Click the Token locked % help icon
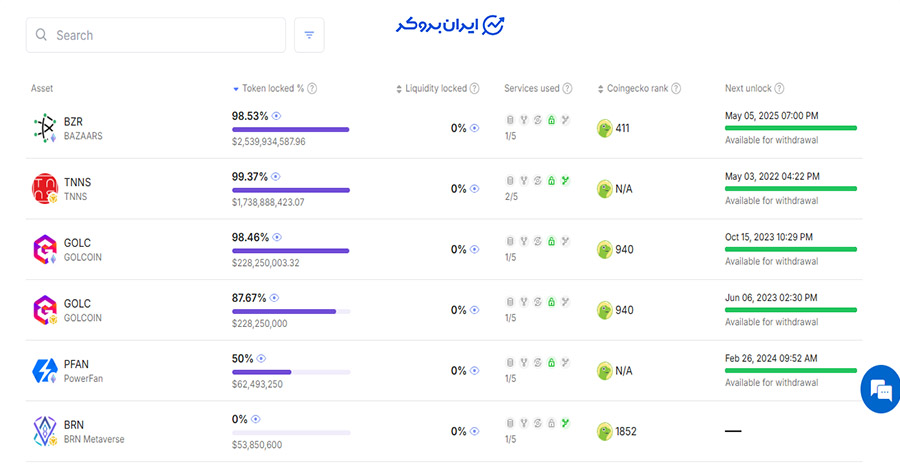The height and width of the screenshot is (471, 900). [x=312, y=89]
